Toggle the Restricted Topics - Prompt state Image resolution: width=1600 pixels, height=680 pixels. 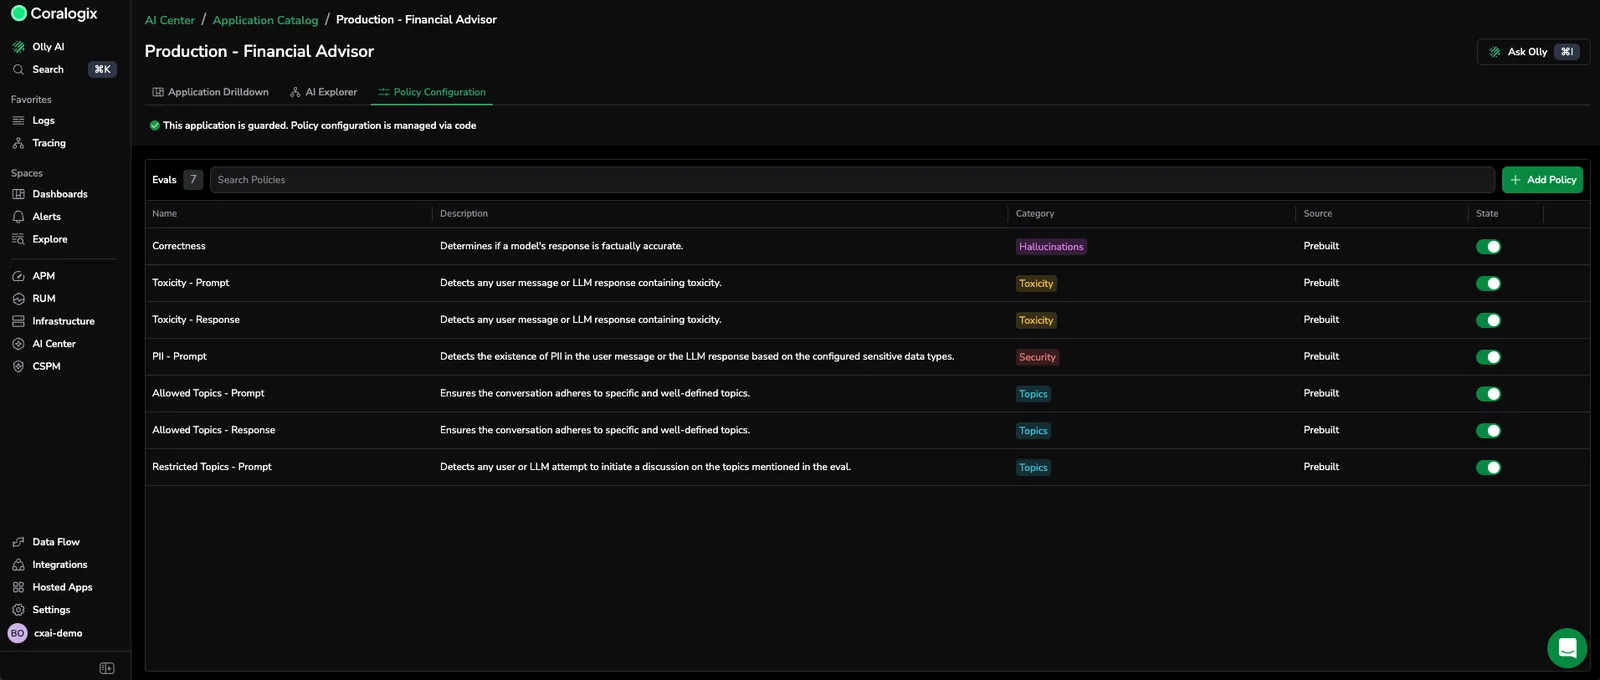[1488, 468]
